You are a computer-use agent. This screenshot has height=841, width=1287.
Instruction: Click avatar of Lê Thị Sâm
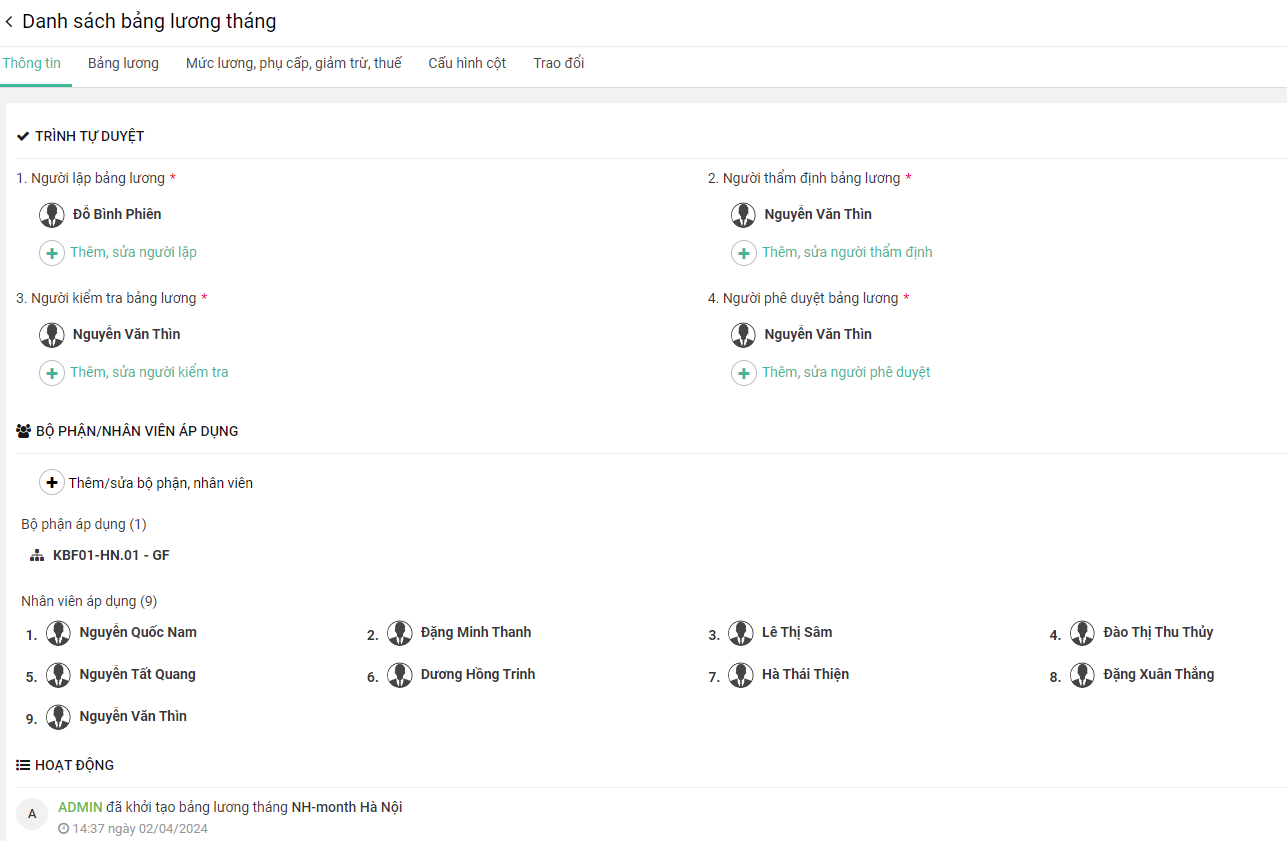(741, 633)
